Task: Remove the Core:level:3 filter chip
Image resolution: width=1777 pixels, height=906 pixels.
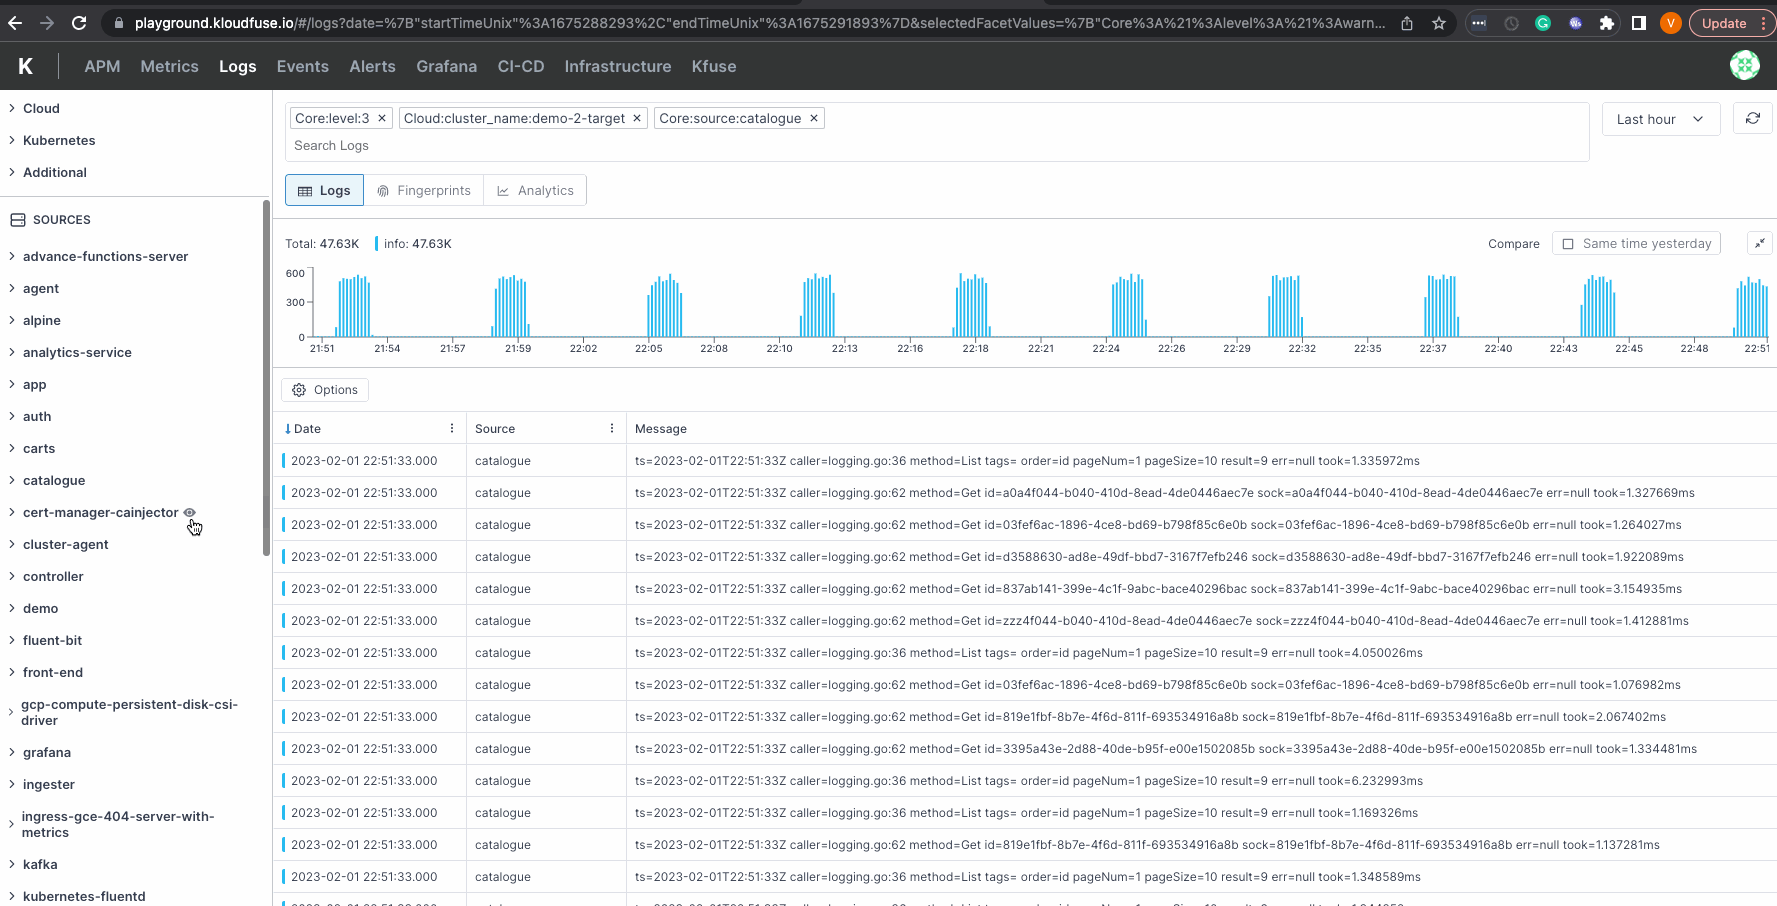Action: click(381, 118)
